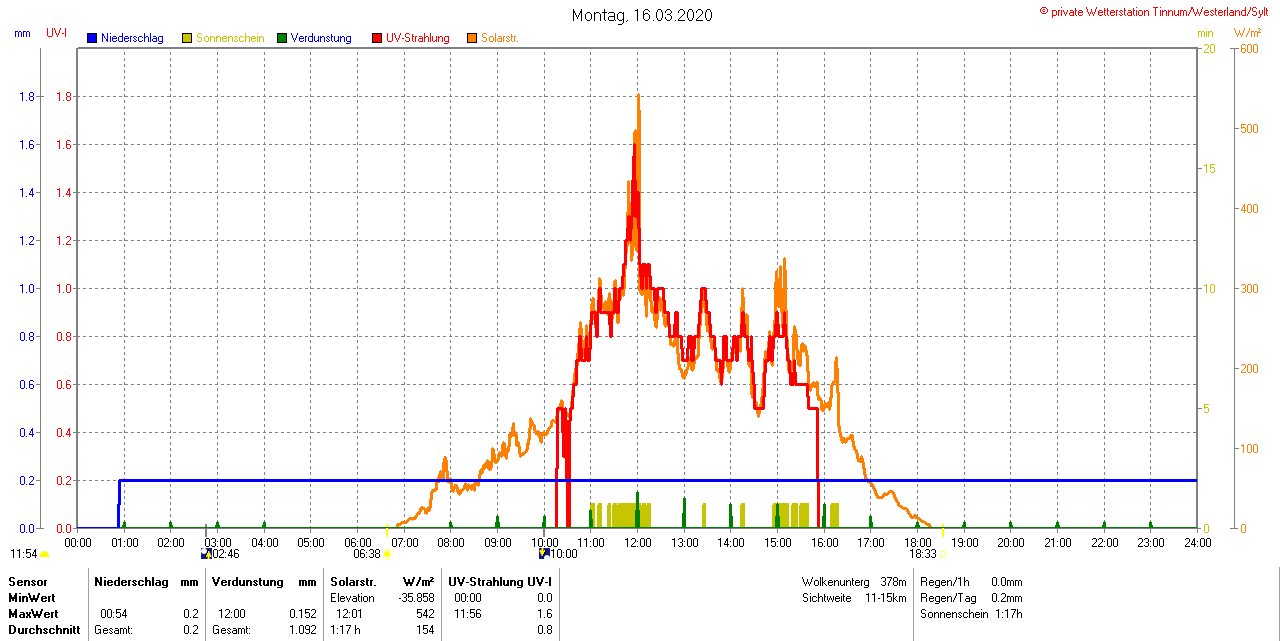Image resolution: width=1280 pixels, height=641 pixels.
Task: Click the Sonnenschein legend label
Action: pos(230,38)
